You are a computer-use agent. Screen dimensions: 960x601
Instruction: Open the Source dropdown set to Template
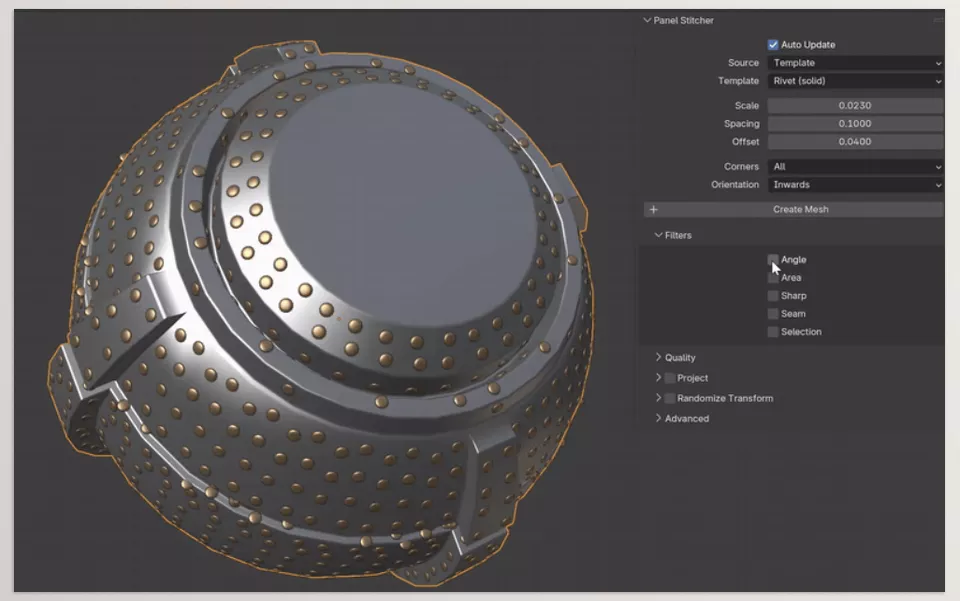pyautogui.click(x=856, y=63)
